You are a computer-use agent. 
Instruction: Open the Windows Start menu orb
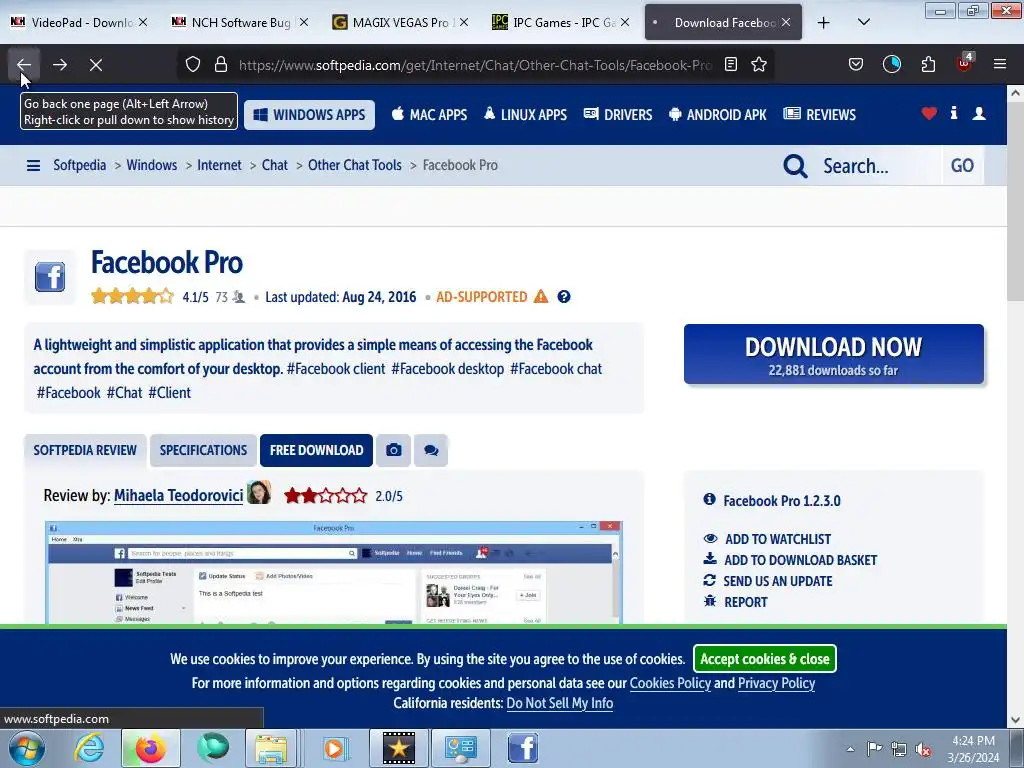[27, 748]
